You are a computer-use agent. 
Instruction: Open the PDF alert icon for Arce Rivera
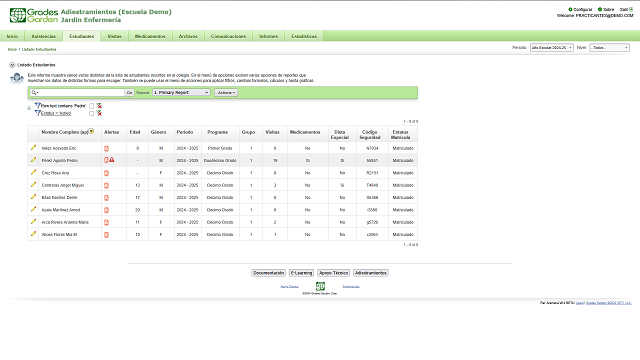[106, 222]
